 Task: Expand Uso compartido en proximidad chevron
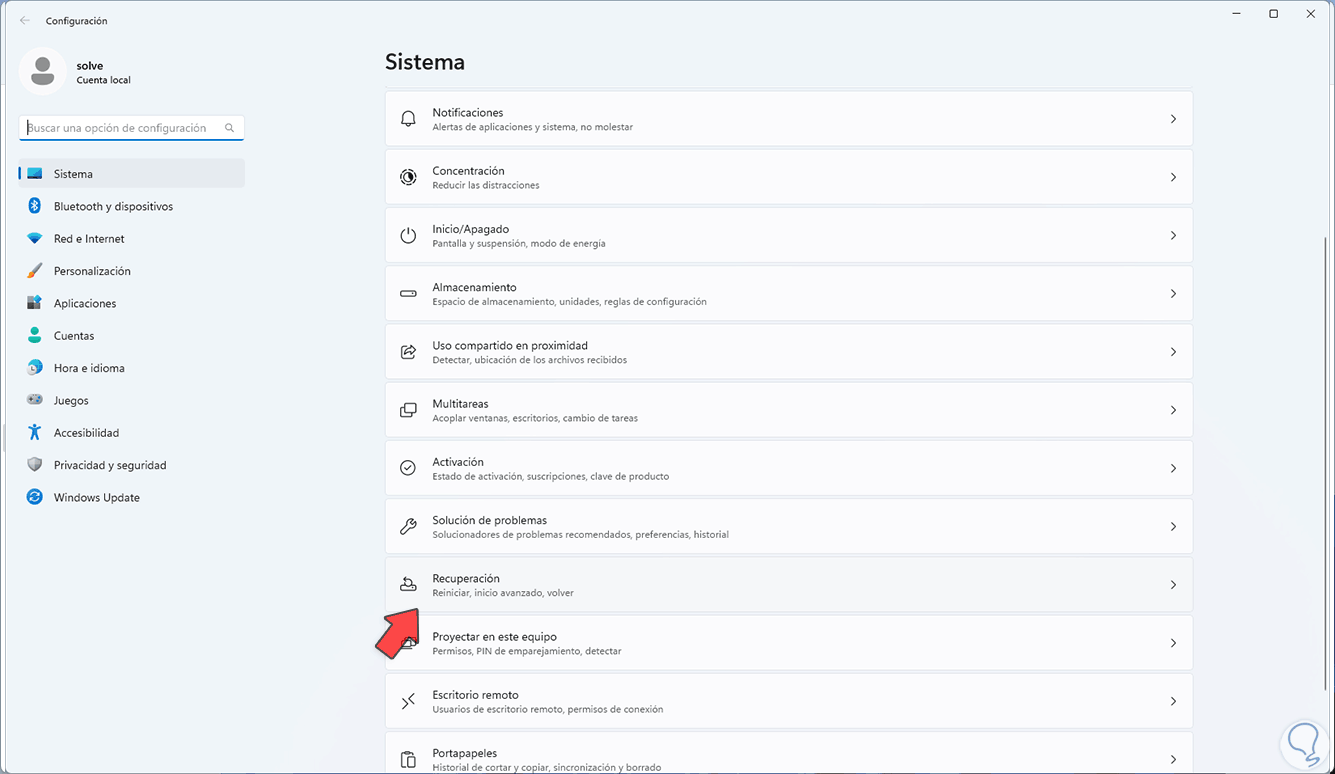[x=1173, y=352]
